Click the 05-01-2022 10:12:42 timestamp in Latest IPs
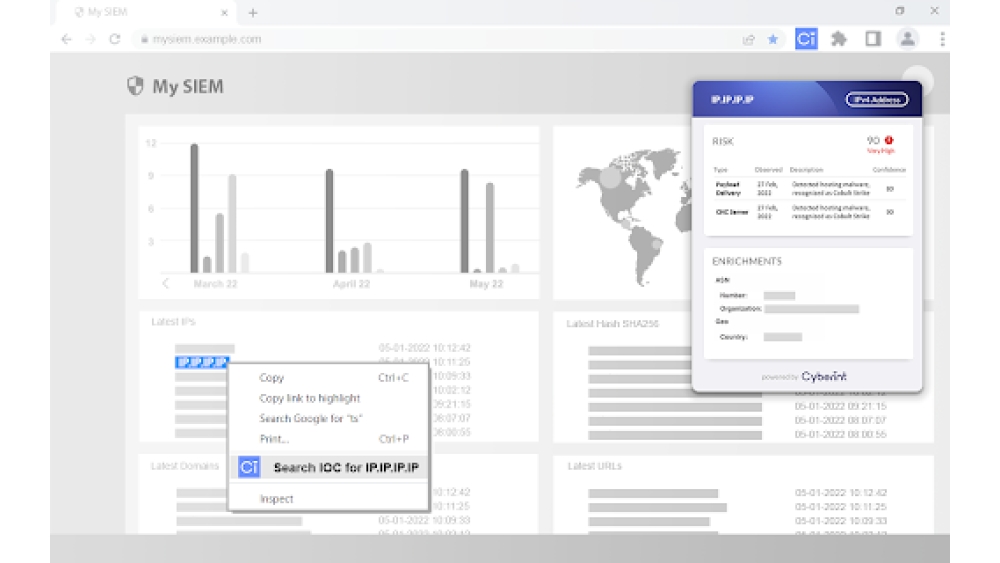Image resolution: width=1000 pixels, height=563 pixels. pyautogui.click(x=424, y=347)
